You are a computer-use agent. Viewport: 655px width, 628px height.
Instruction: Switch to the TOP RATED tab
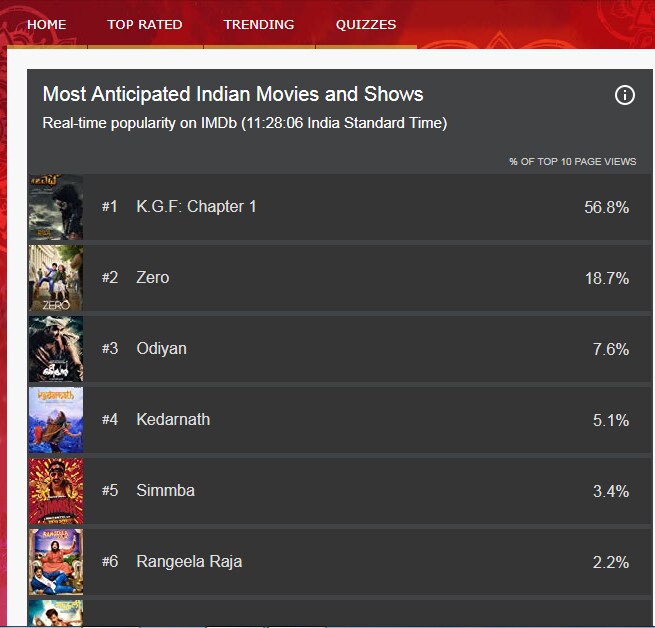pyautogui.click(x=145, y=25)
